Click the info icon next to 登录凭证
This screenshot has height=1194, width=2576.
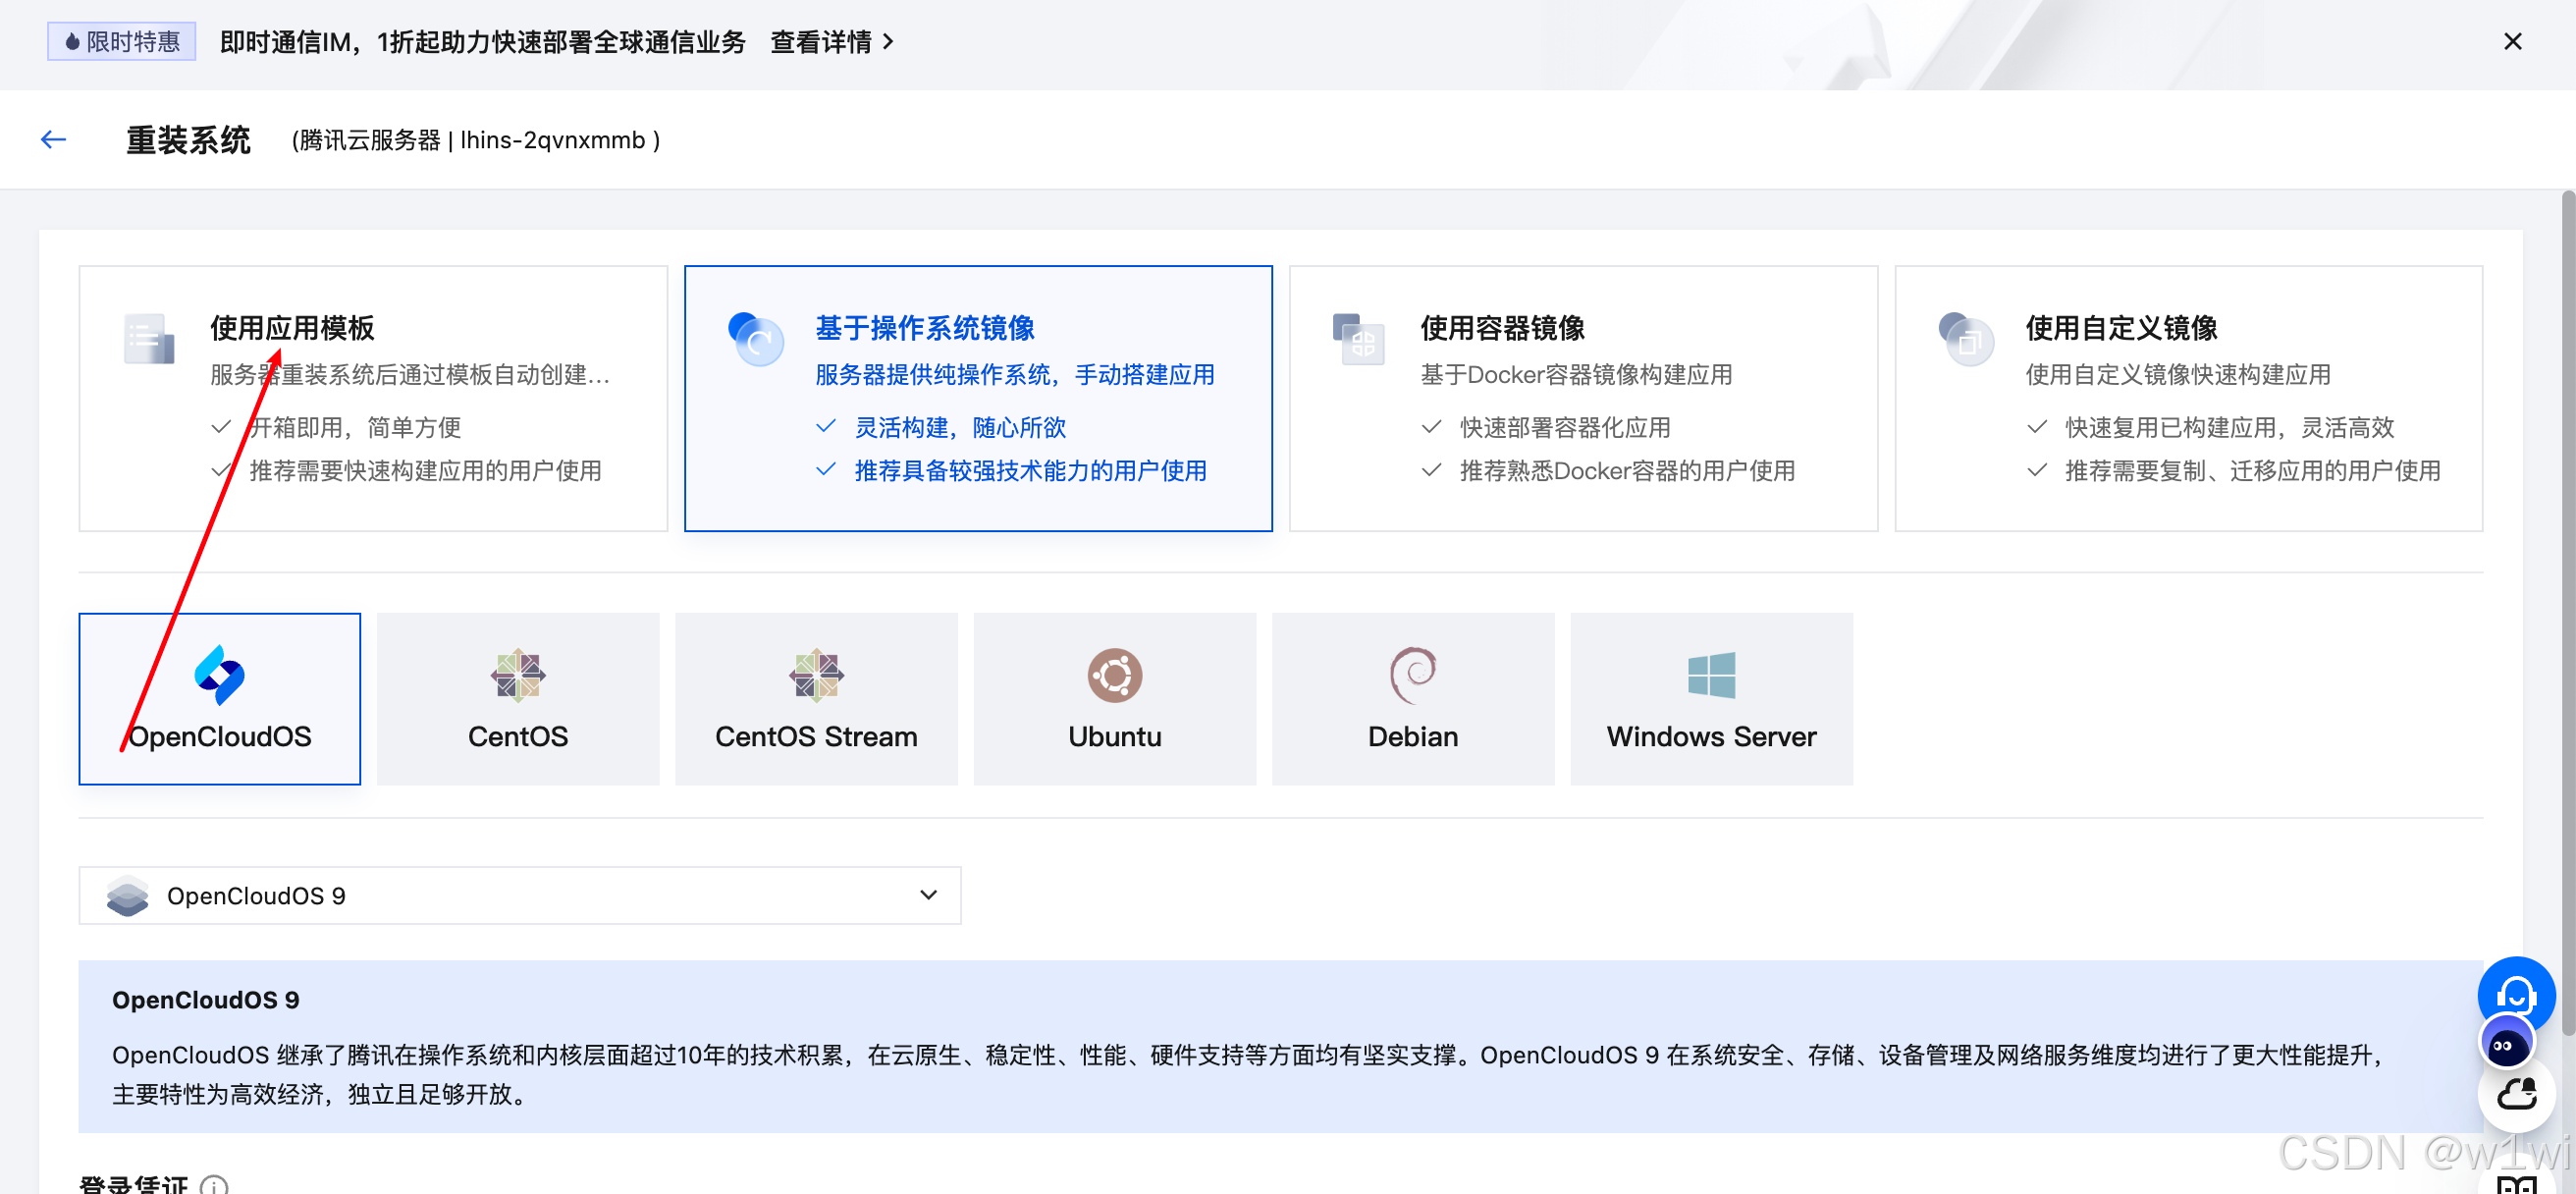[215, 1186]
